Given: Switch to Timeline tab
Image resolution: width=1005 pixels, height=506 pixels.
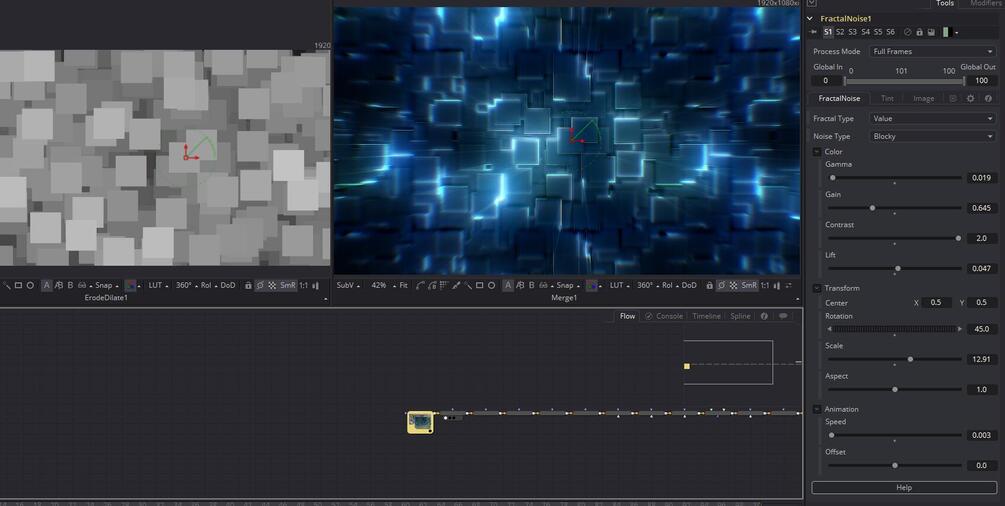Looking at the screenshot, I should 706,316.
